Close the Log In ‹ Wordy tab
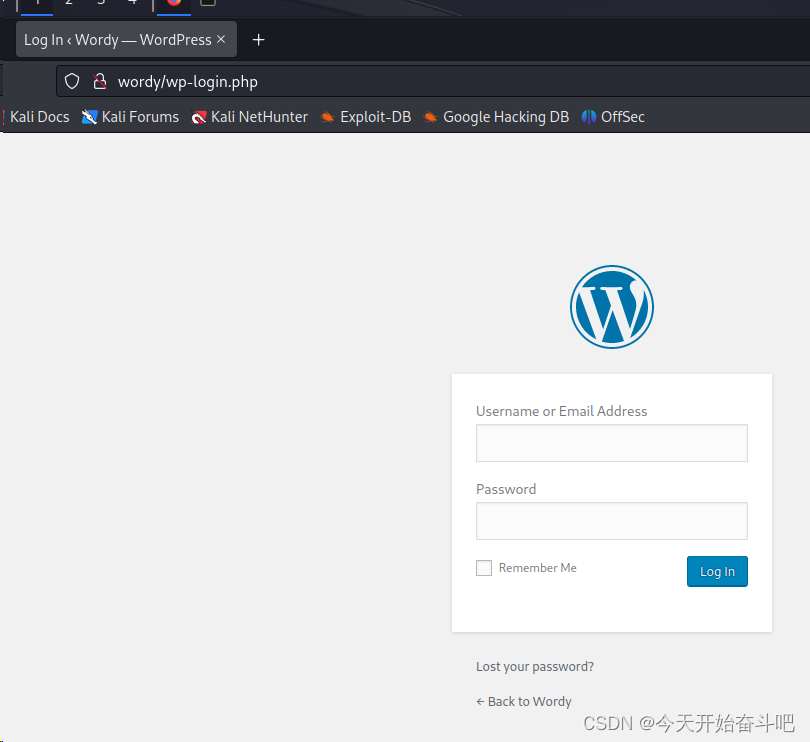This screenshot has width=810, height=742. pyautogui.click(x=221, y=39)
